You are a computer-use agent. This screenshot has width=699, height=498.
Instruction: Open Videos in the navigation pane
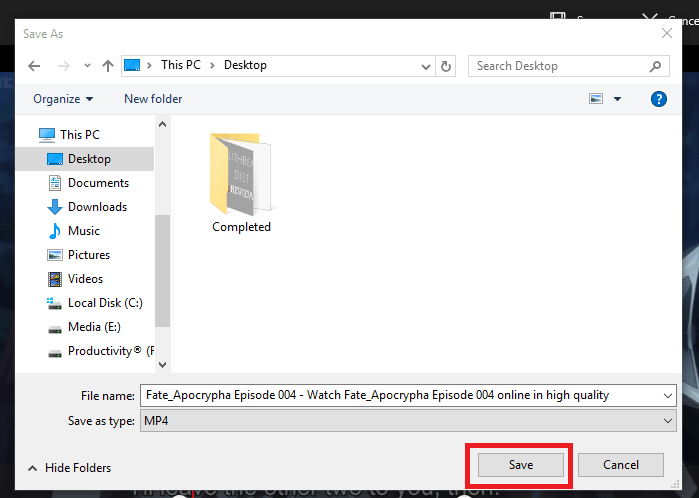tap(85, 279)
